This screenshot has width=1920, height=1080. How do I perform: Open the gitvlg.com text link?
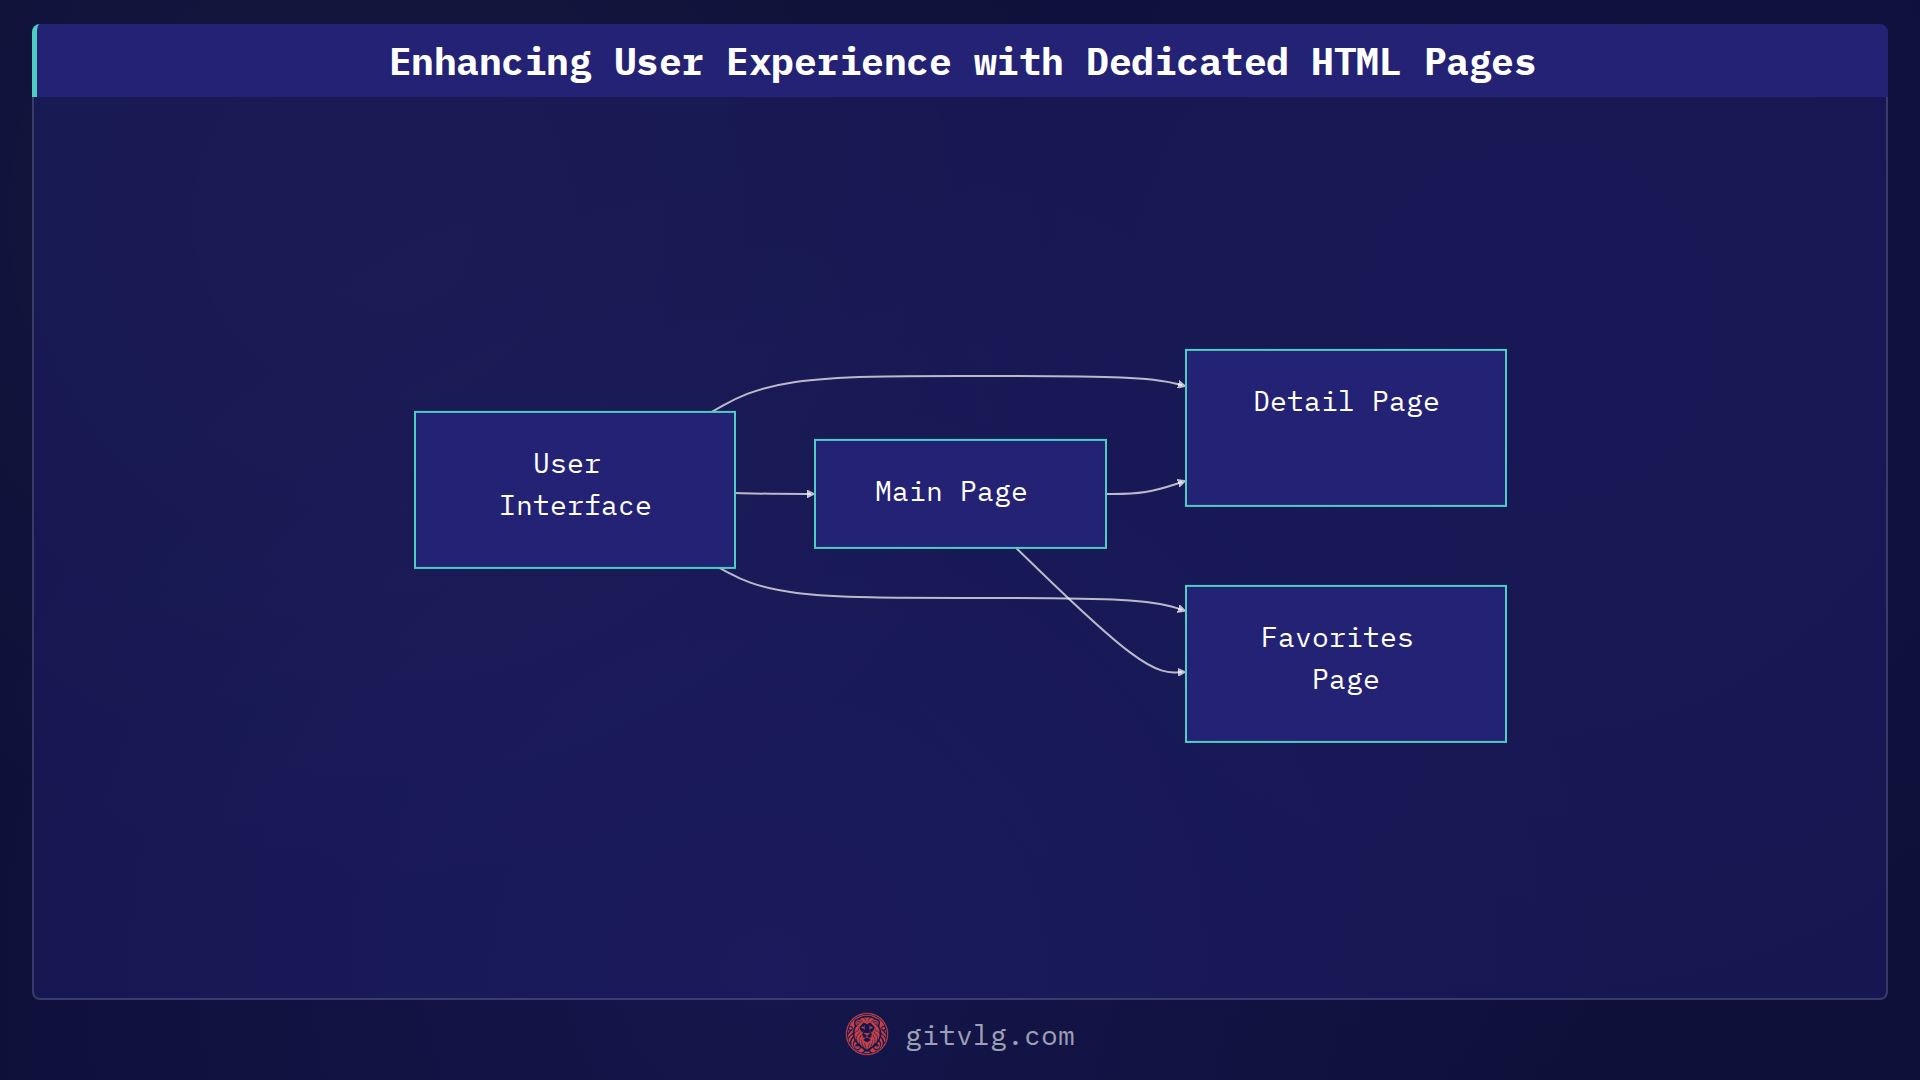(990, 1036)
